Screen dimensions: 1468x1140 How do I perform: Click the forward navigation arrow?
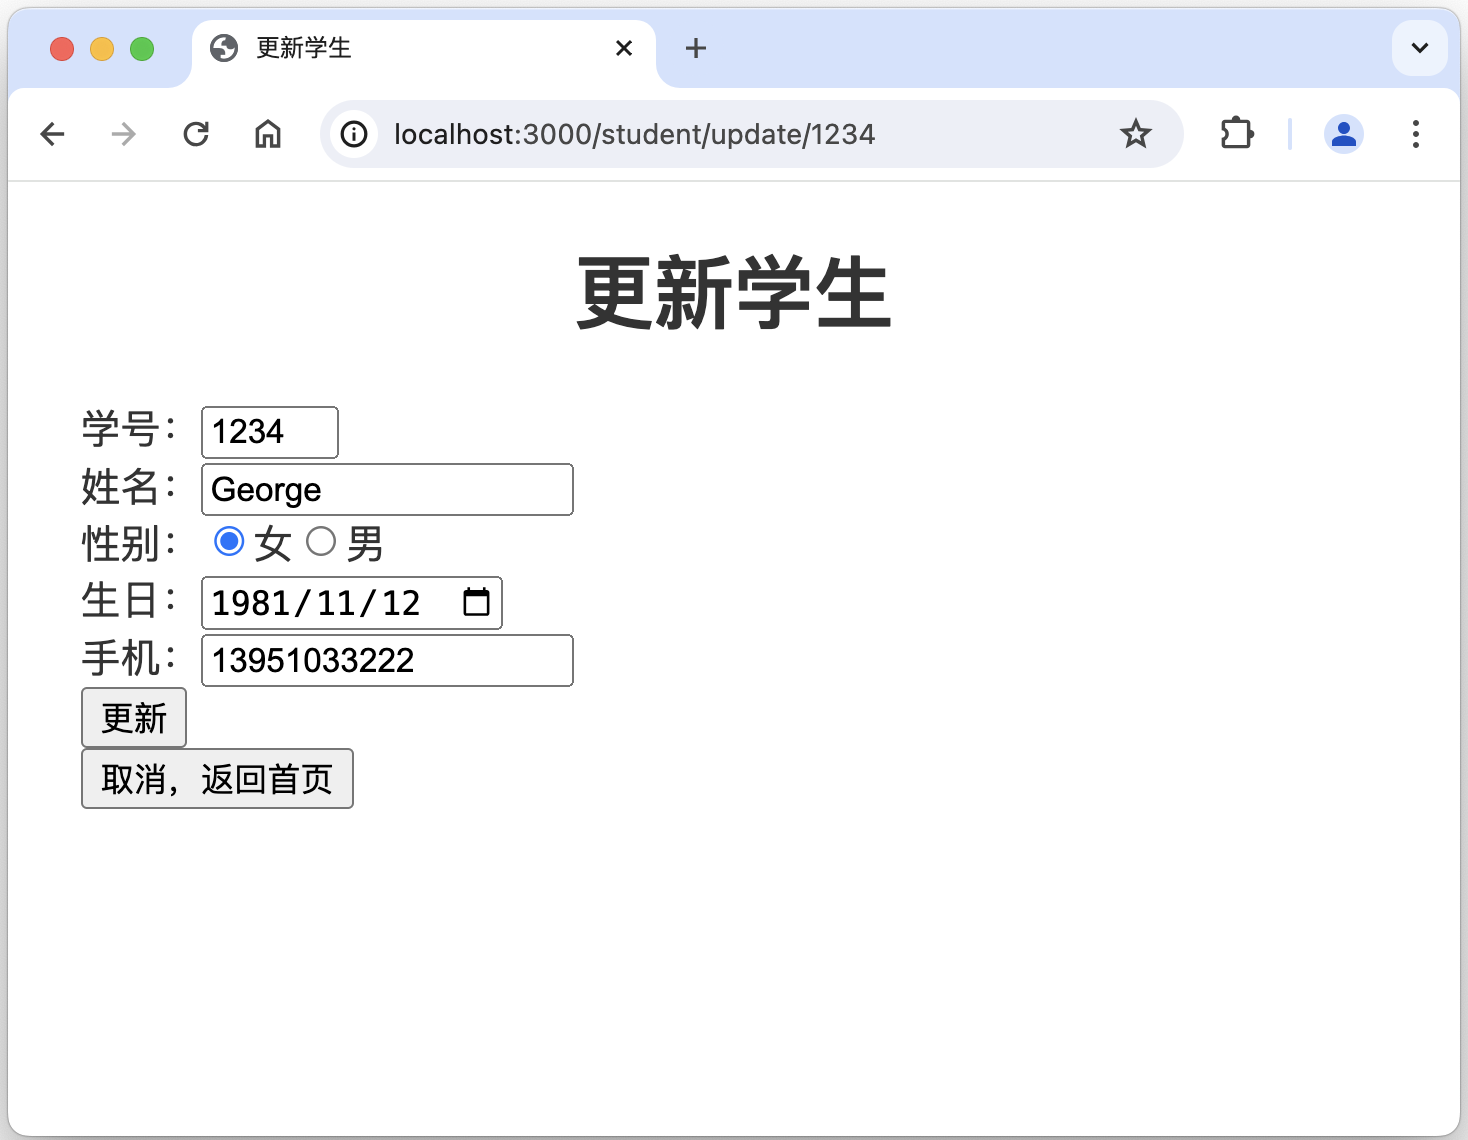click(x=124, y=134)
